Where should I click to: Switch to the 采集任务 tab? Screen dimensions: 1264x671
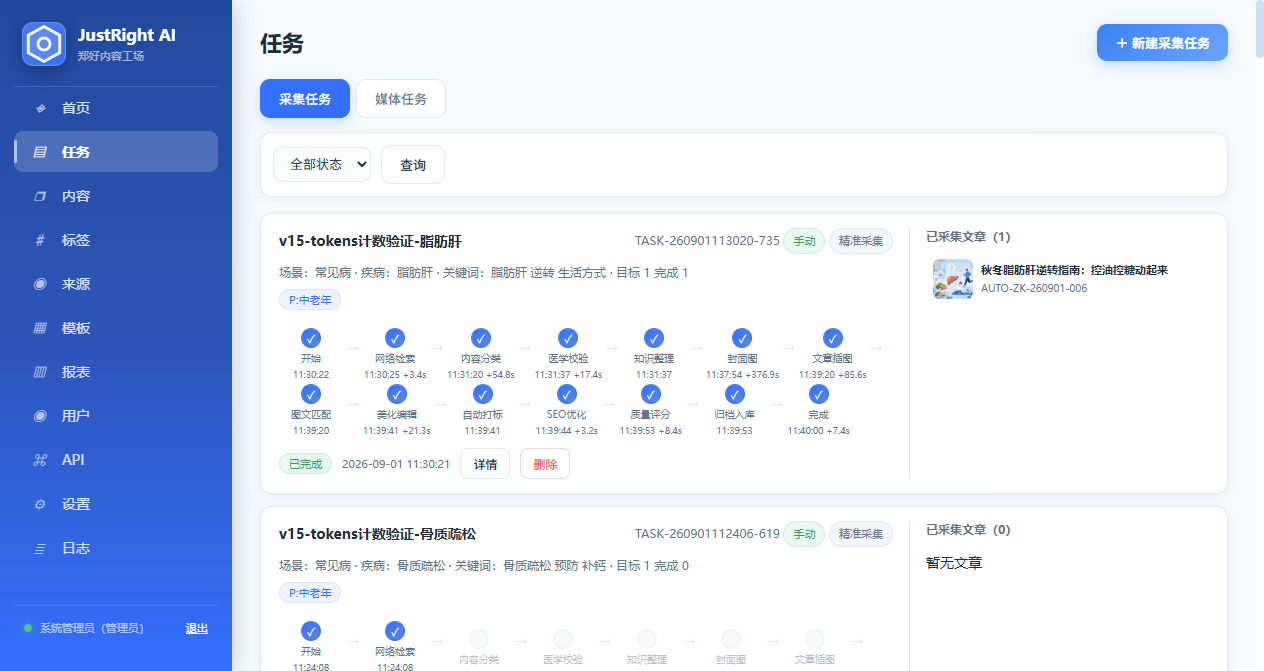pyautogui.click(x=305, y=99)
